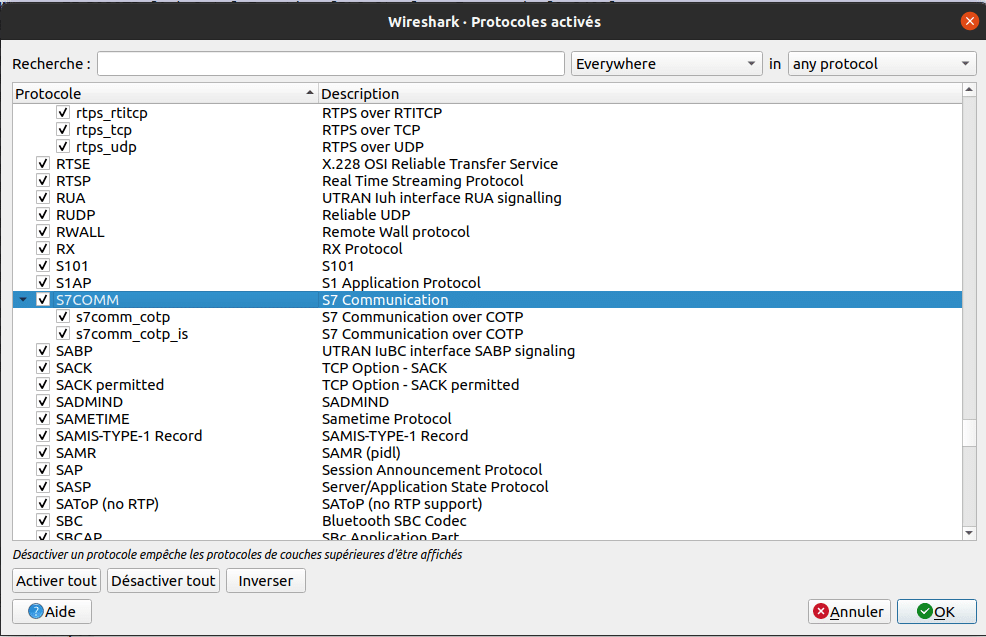Image resolution: width=986 pixels, height=637 pixels.
Task: Uncheck the SAMR protocol checkbox
Action: click(x=43, y=453)
